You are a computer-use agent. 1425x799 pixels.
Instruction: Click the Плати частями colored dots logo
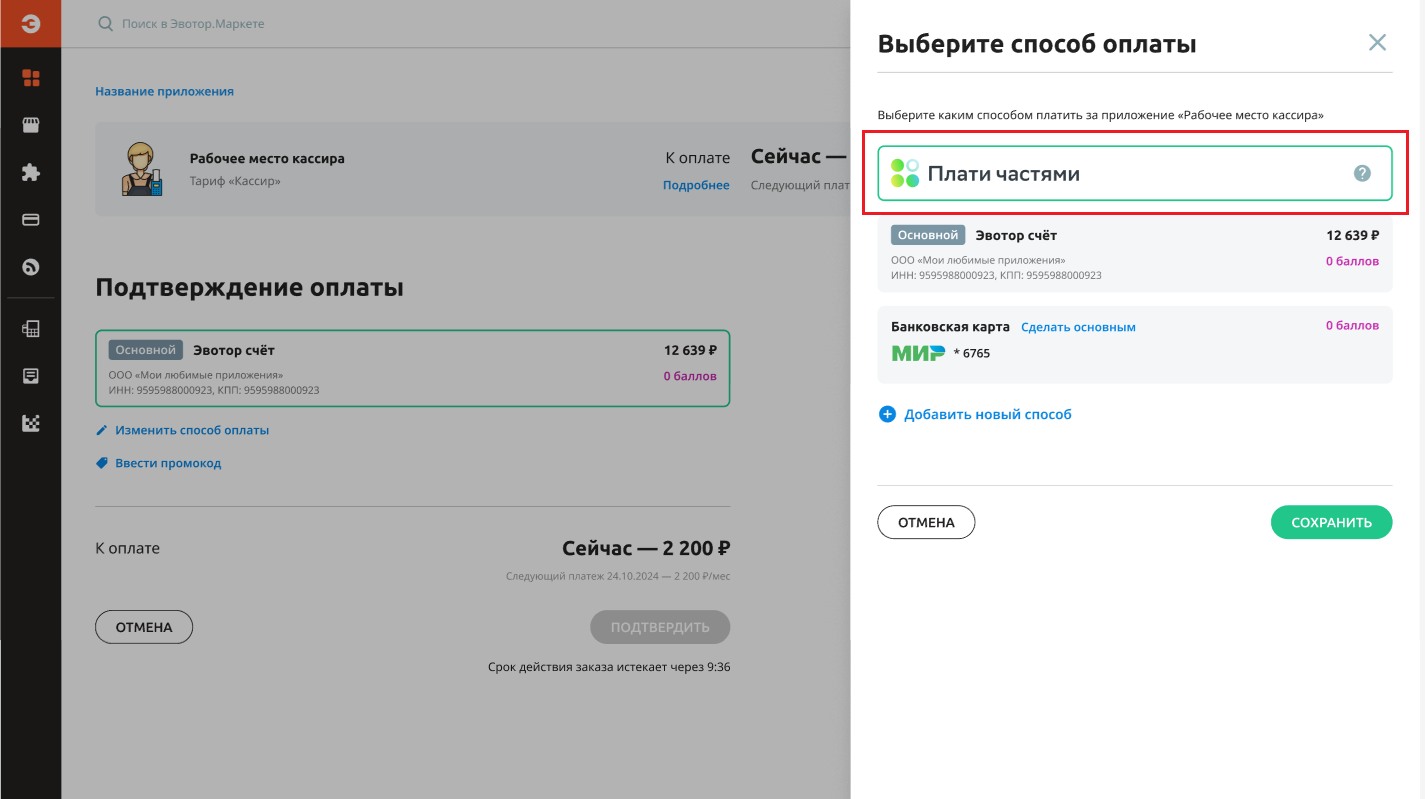click(905, 173)
